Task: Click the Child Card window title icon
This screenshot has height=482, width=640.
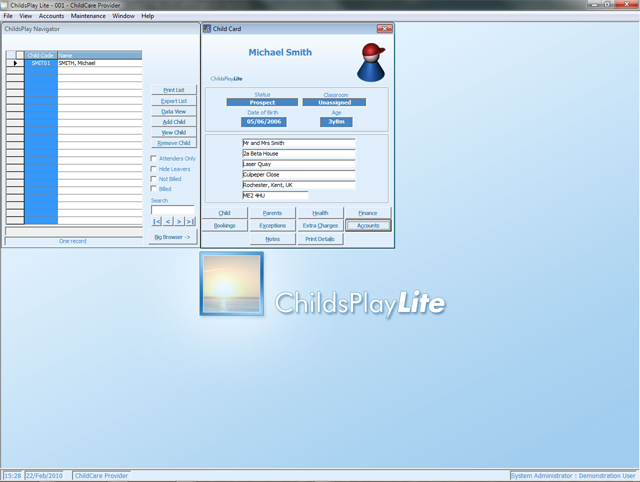Action: (207, 29)
